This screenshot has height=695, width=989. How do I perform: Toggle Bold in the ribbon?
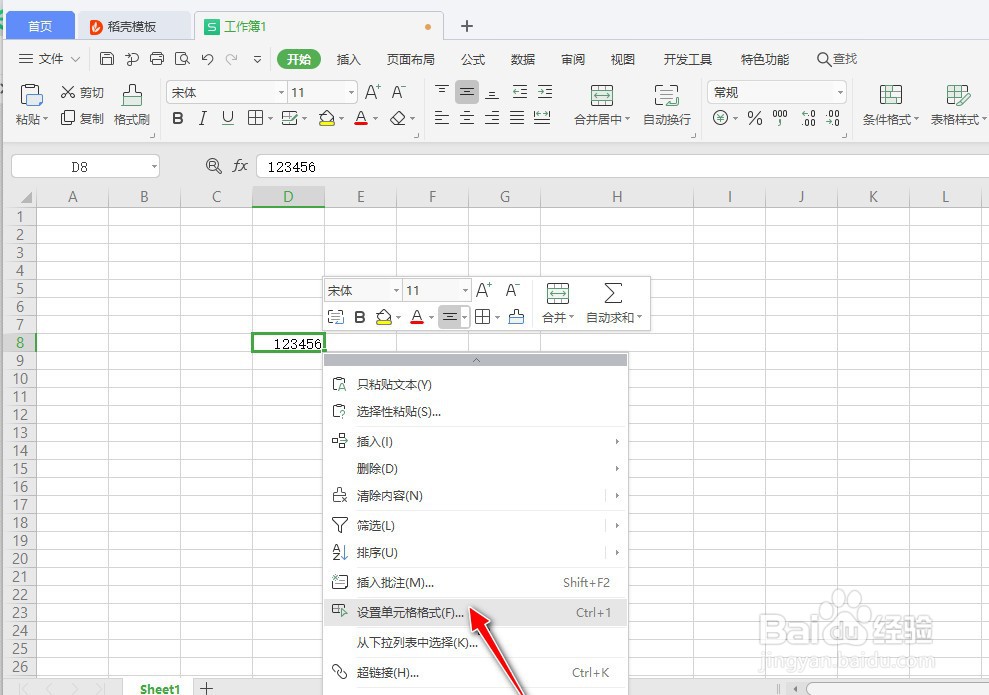coord(178,118)
